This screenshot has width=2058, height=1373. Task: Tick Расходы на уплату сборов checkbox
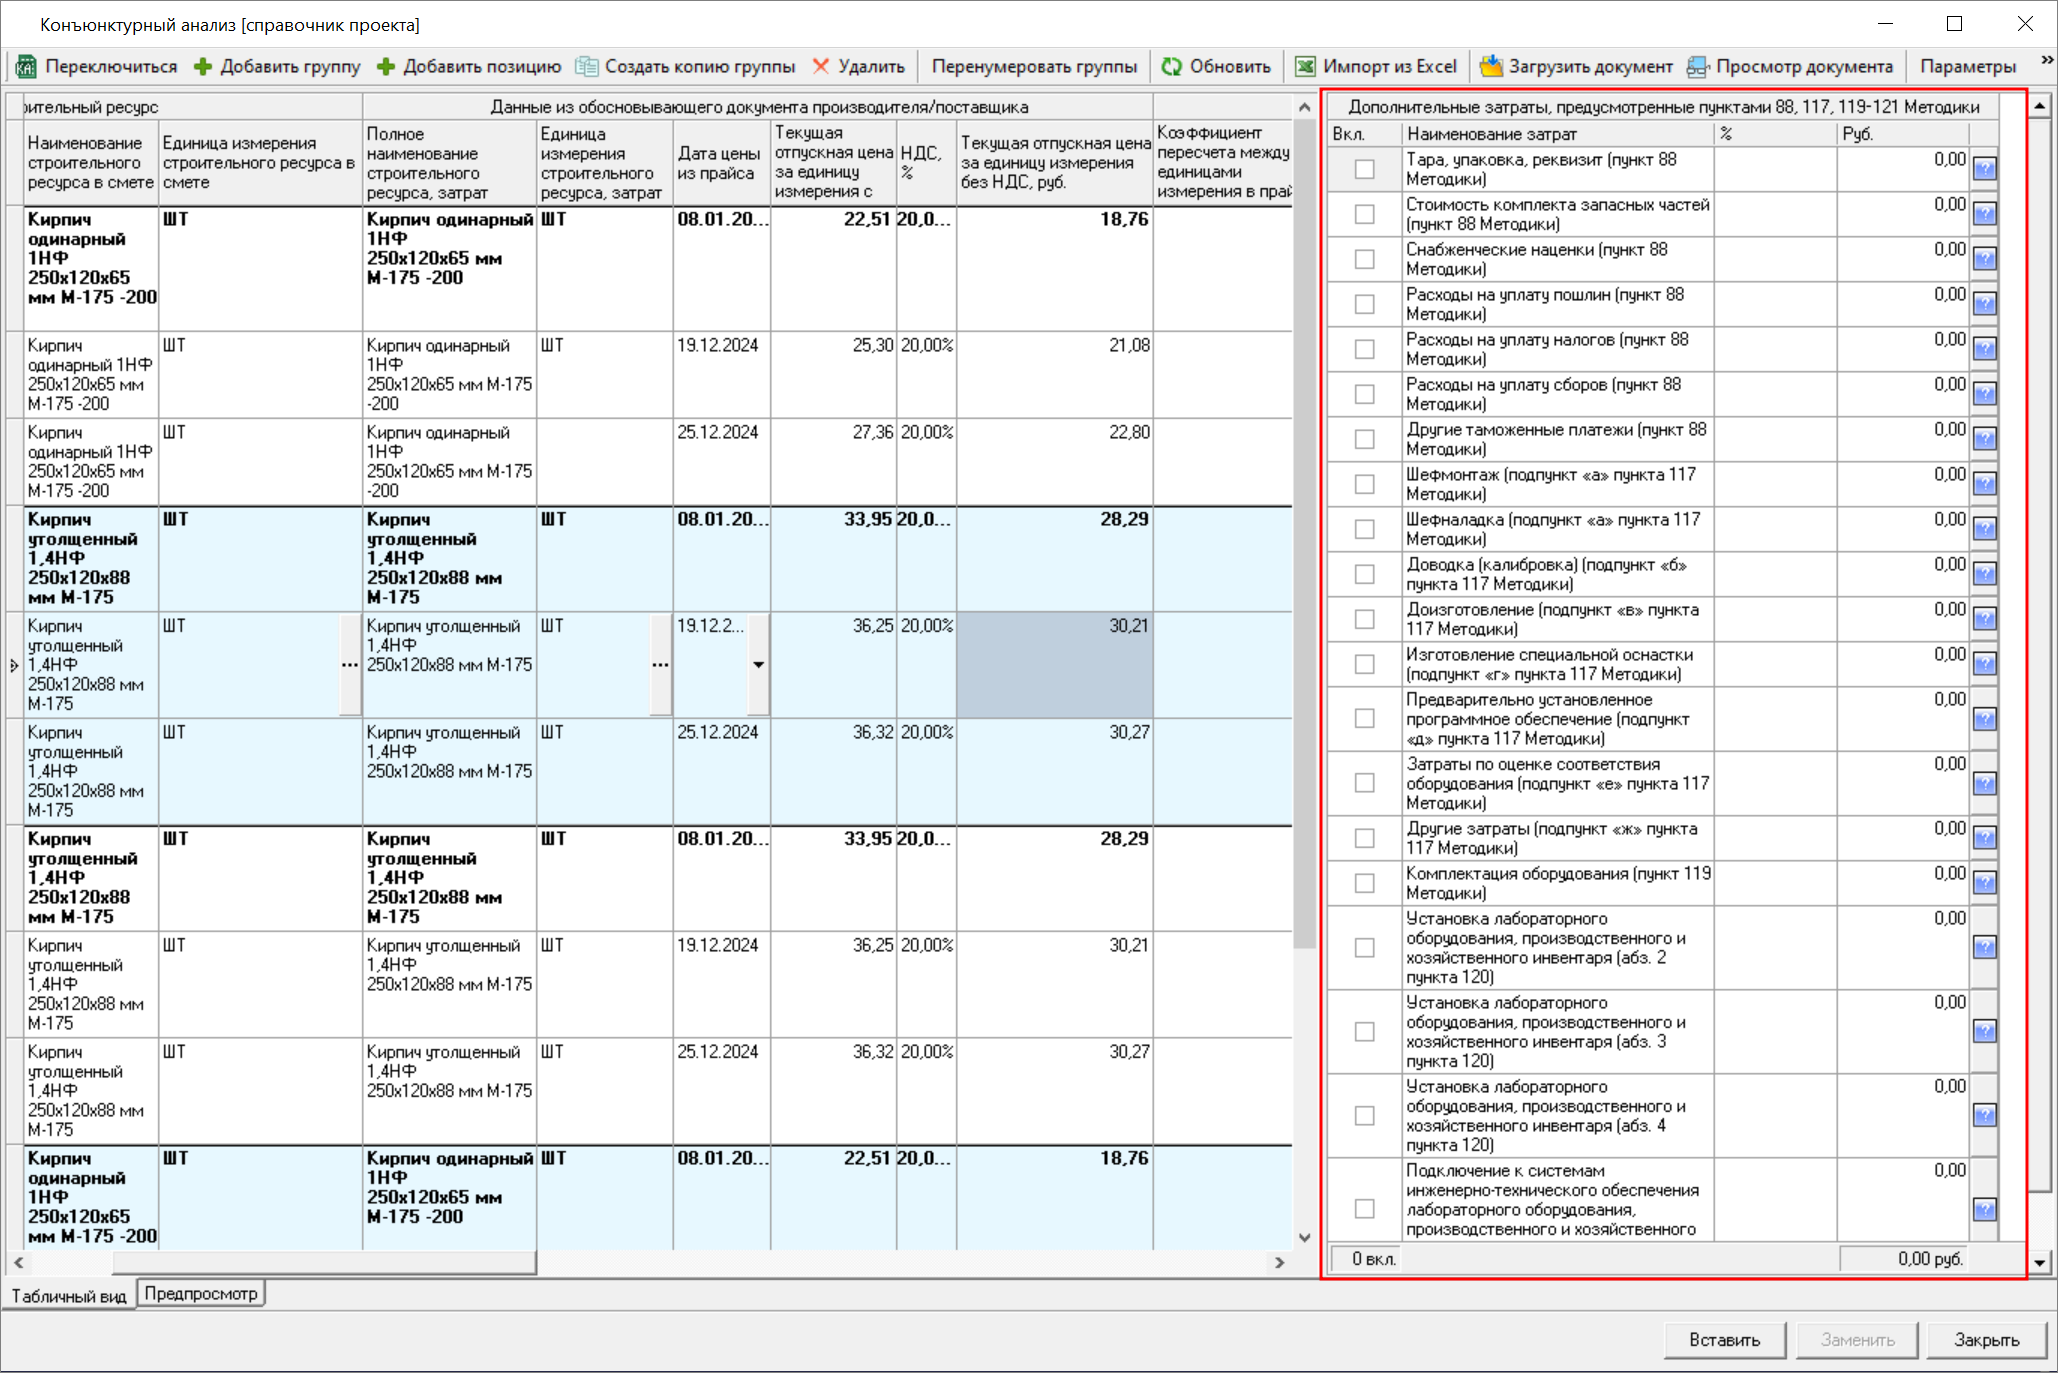pyautogui.click(x=1365, y=394)
